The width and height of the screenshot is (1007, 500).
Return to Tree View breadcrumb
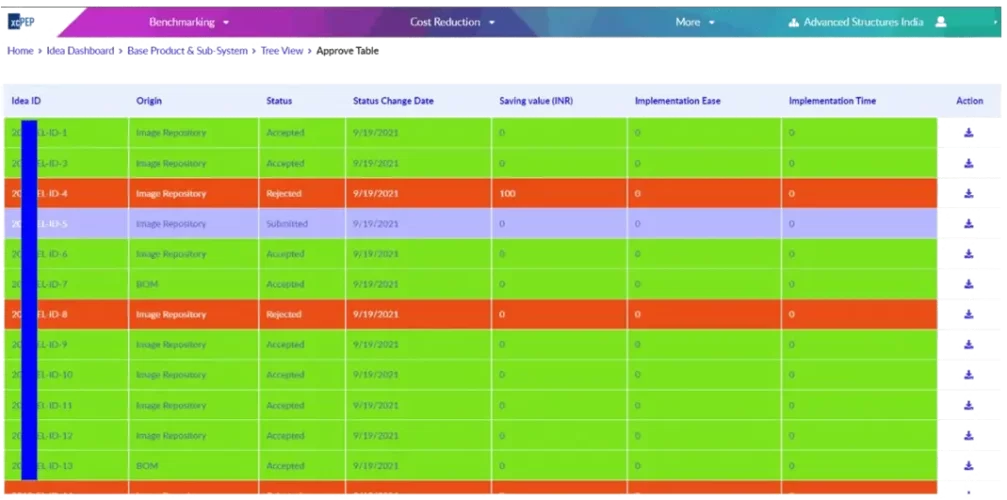coord(282,51)
